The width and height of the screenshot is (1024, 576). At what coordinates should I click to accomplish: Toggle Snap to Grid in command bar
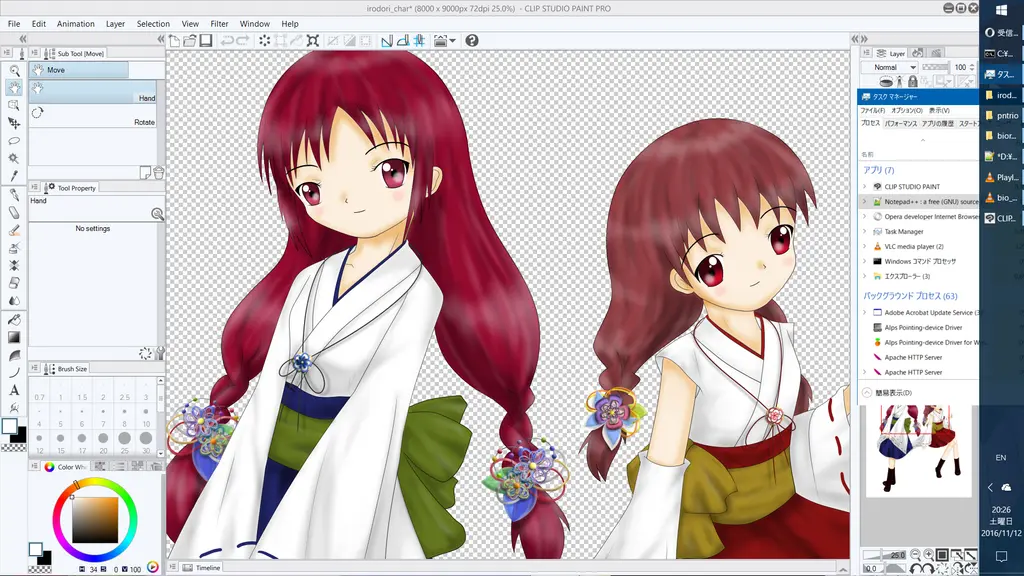click(419, 40)
